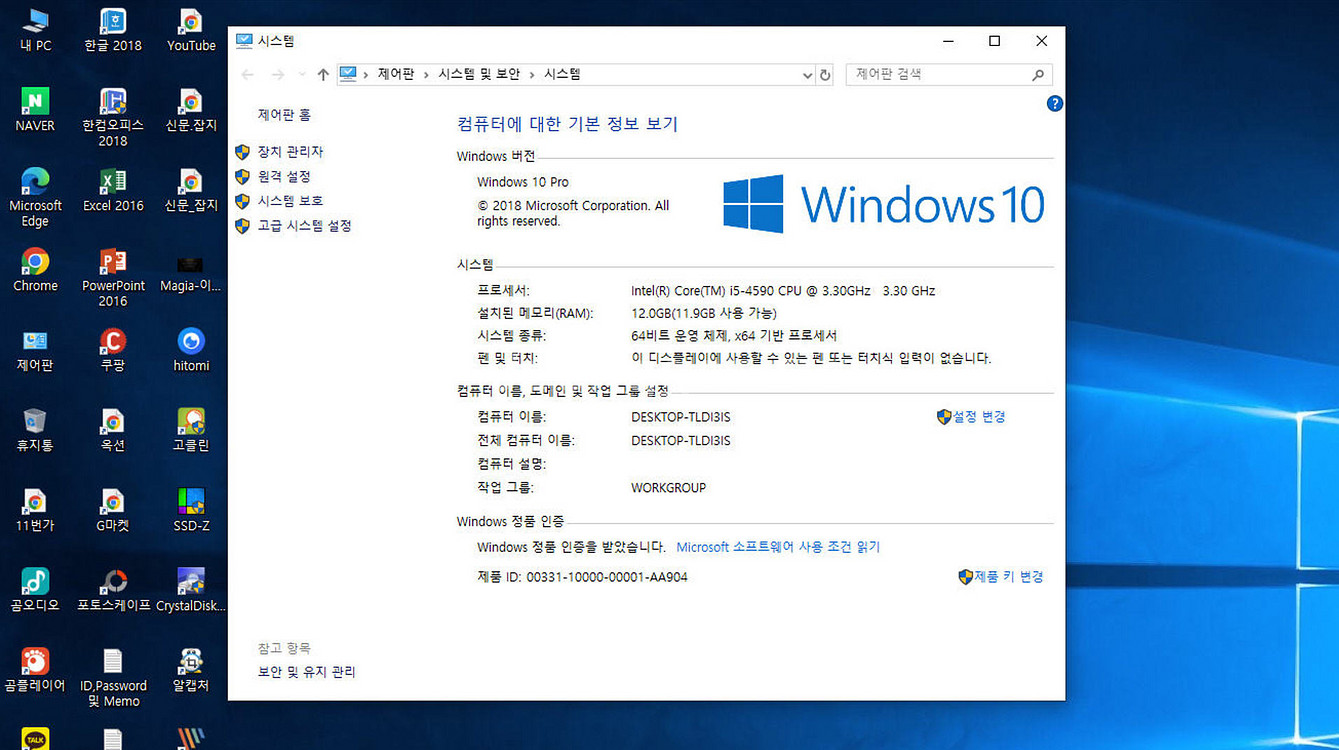Select the product ID 00331-10000-00001-AA904 text
Image resolution: width=1339 pixels, height=750 pixels.
coord(607,577)
